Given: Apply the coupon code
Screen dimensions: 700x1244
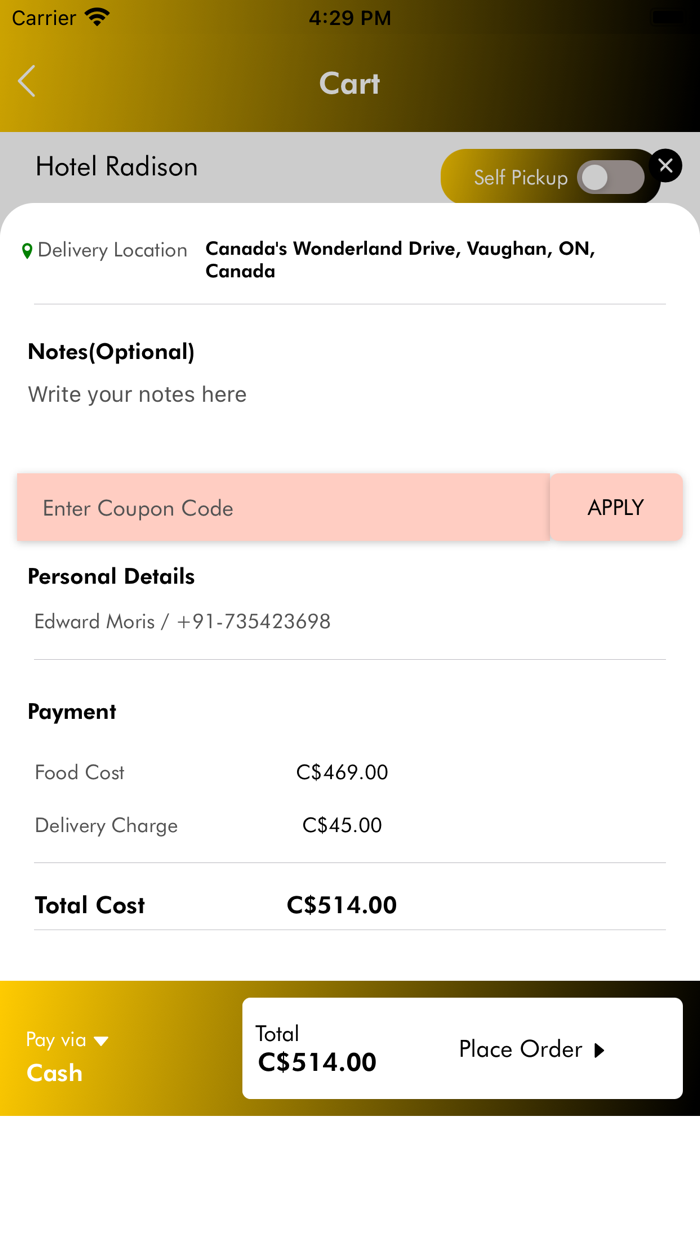Looking at the screenshot, I should 615,507.
